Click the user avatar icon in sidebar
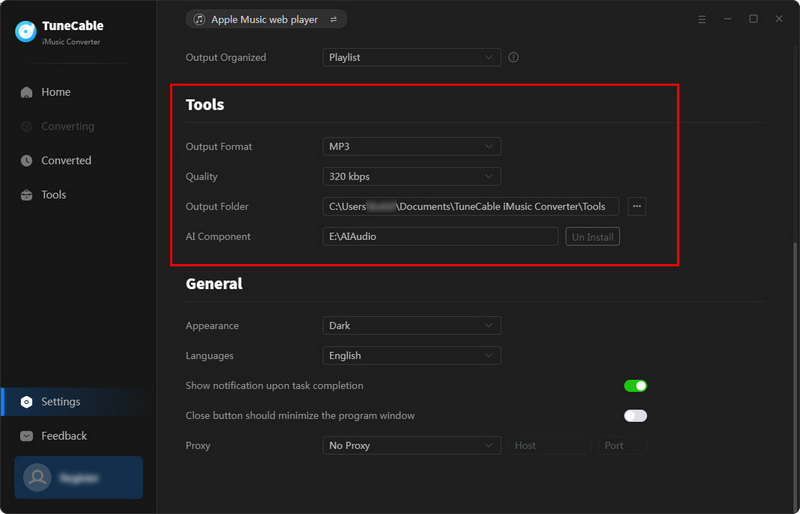Viewport: 800px width, 514px height. coord(37,478)
